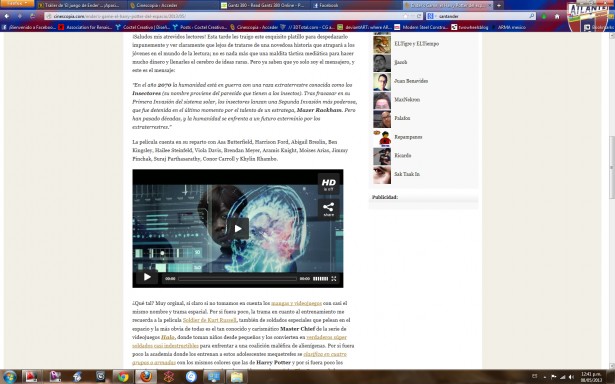Adjust the video volume bars
Image resolution: width=615 pixels, height=384 pixels.
click(320, 278)
